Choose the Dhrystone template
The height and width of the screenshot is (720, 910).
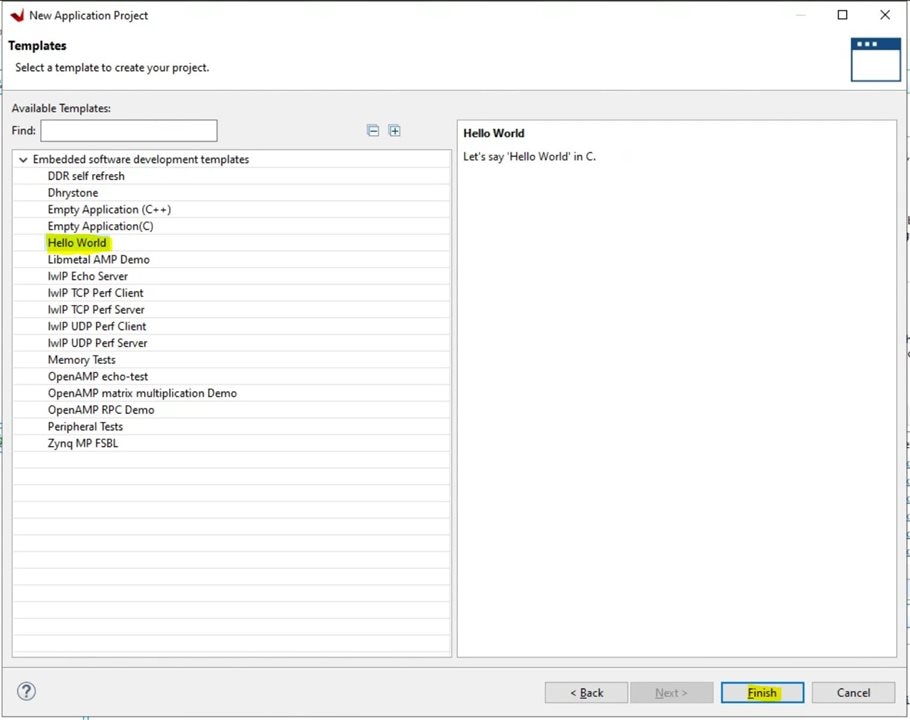point(73,193)
